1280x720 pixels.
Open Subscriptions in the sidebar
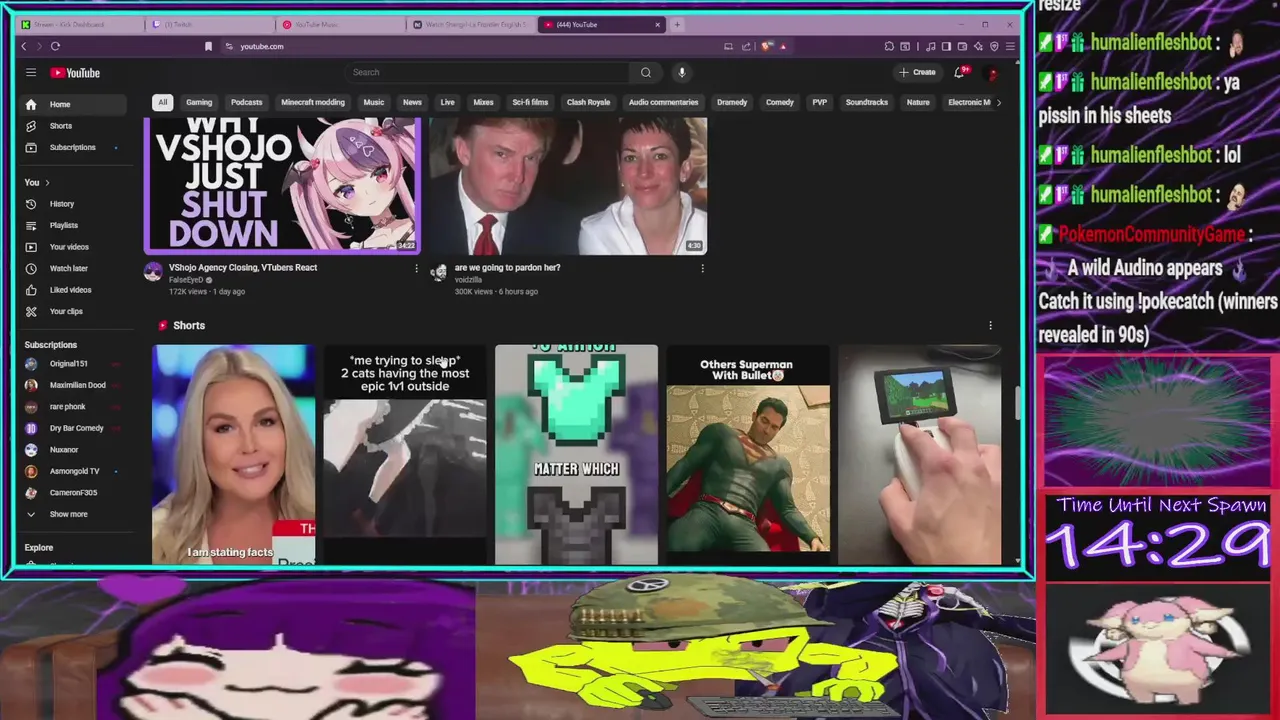click(75, 147)
